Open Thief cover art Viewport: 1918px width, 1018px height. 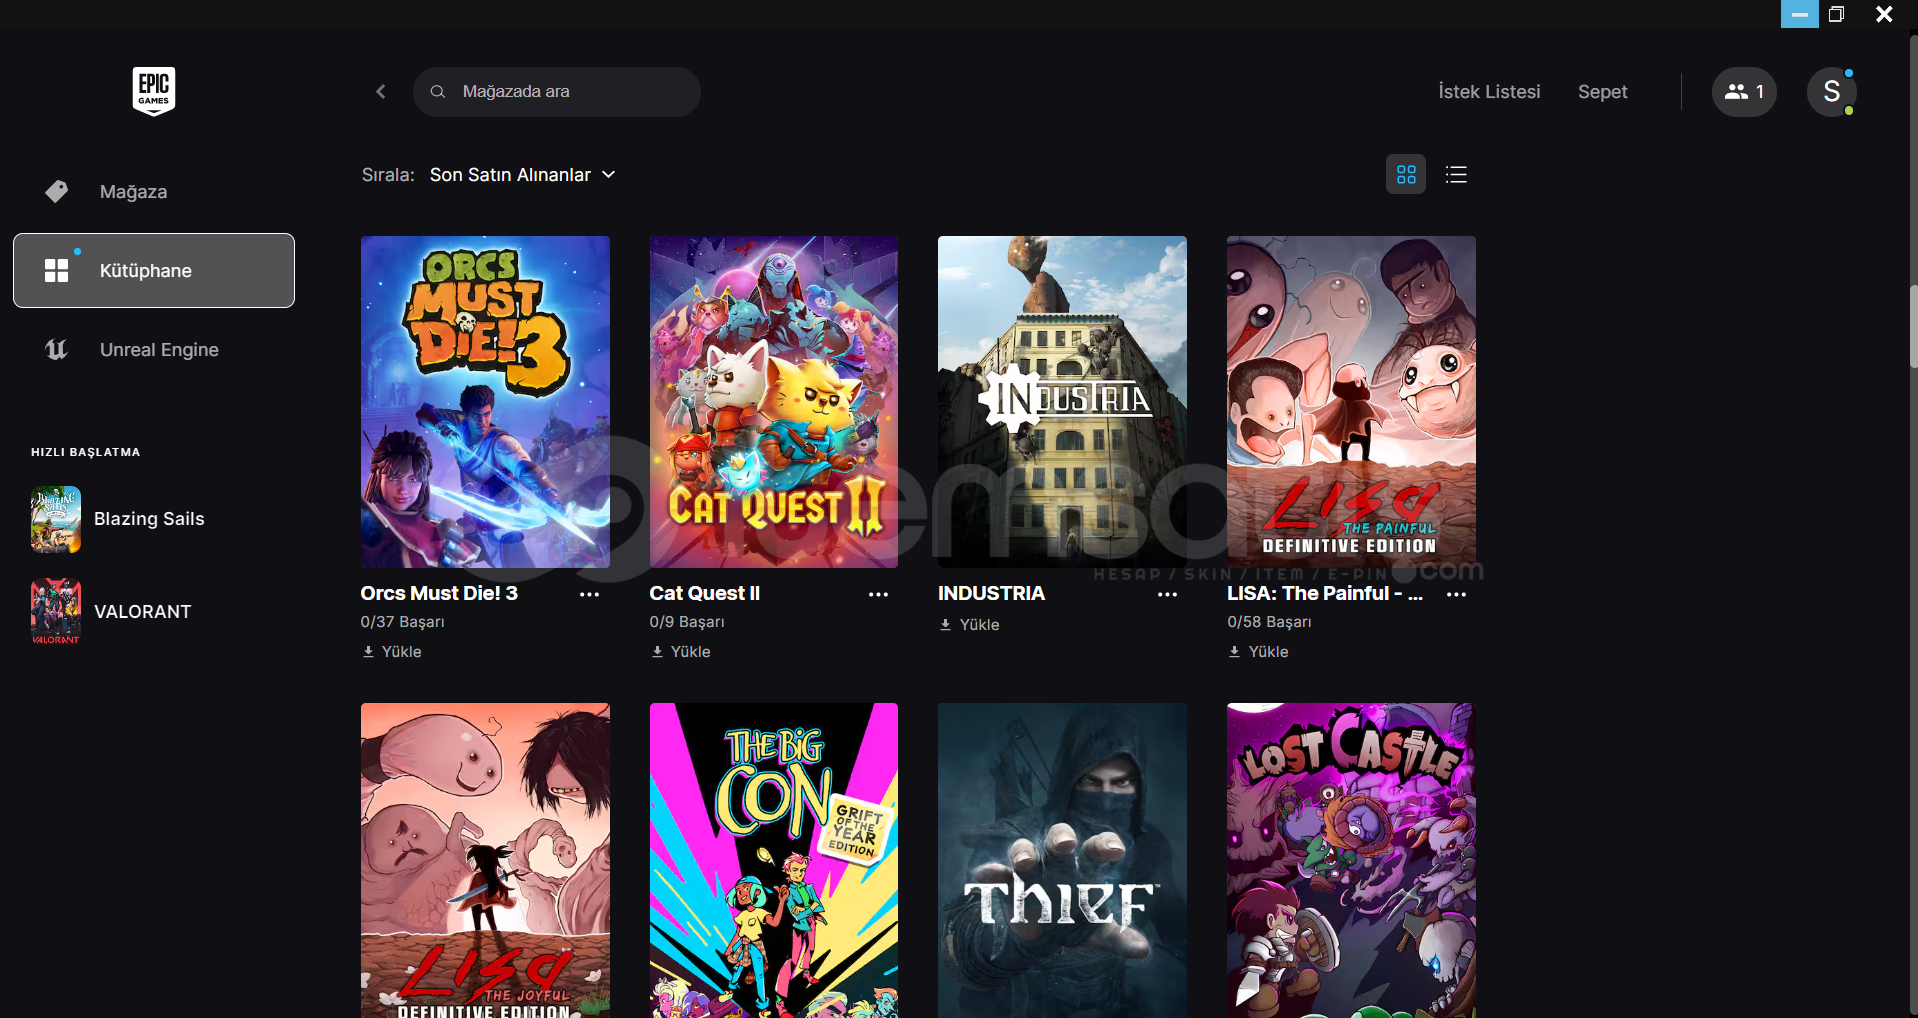point(1062,860)
